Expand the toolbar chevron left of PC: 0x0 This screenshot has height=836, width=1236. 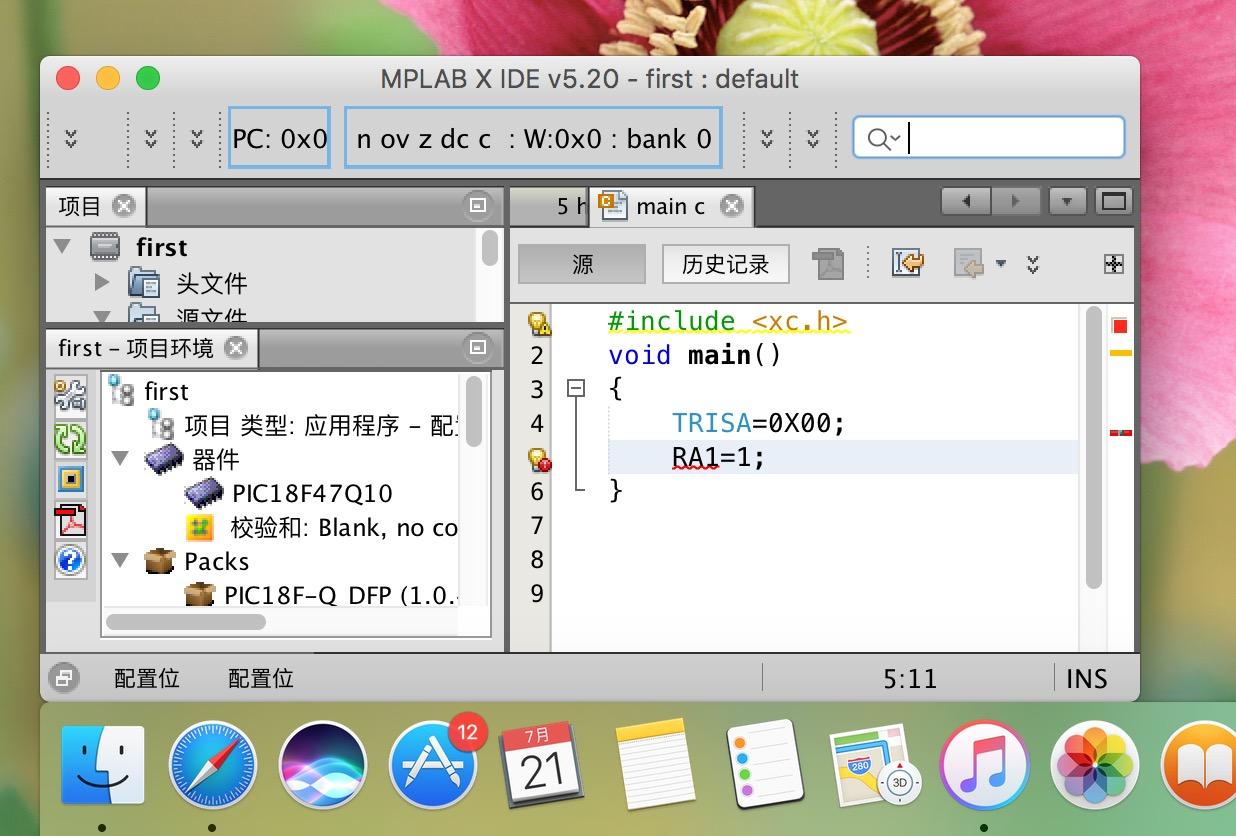[x=197, y=138]
